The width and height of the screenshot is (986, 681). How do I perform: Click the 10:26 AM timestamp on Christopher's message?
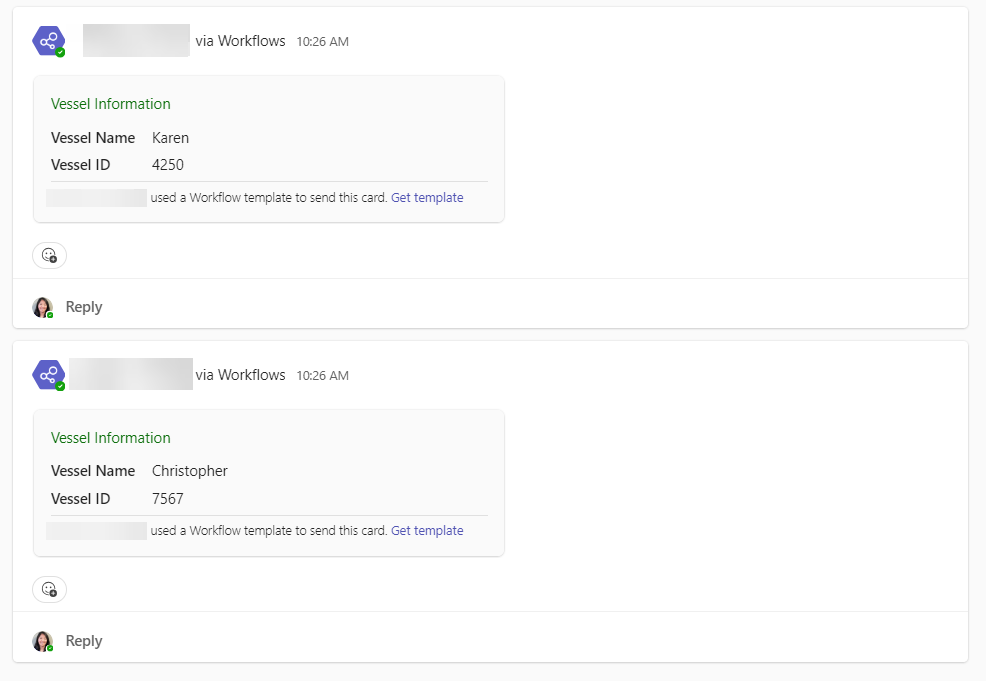(x=322, y=376)
